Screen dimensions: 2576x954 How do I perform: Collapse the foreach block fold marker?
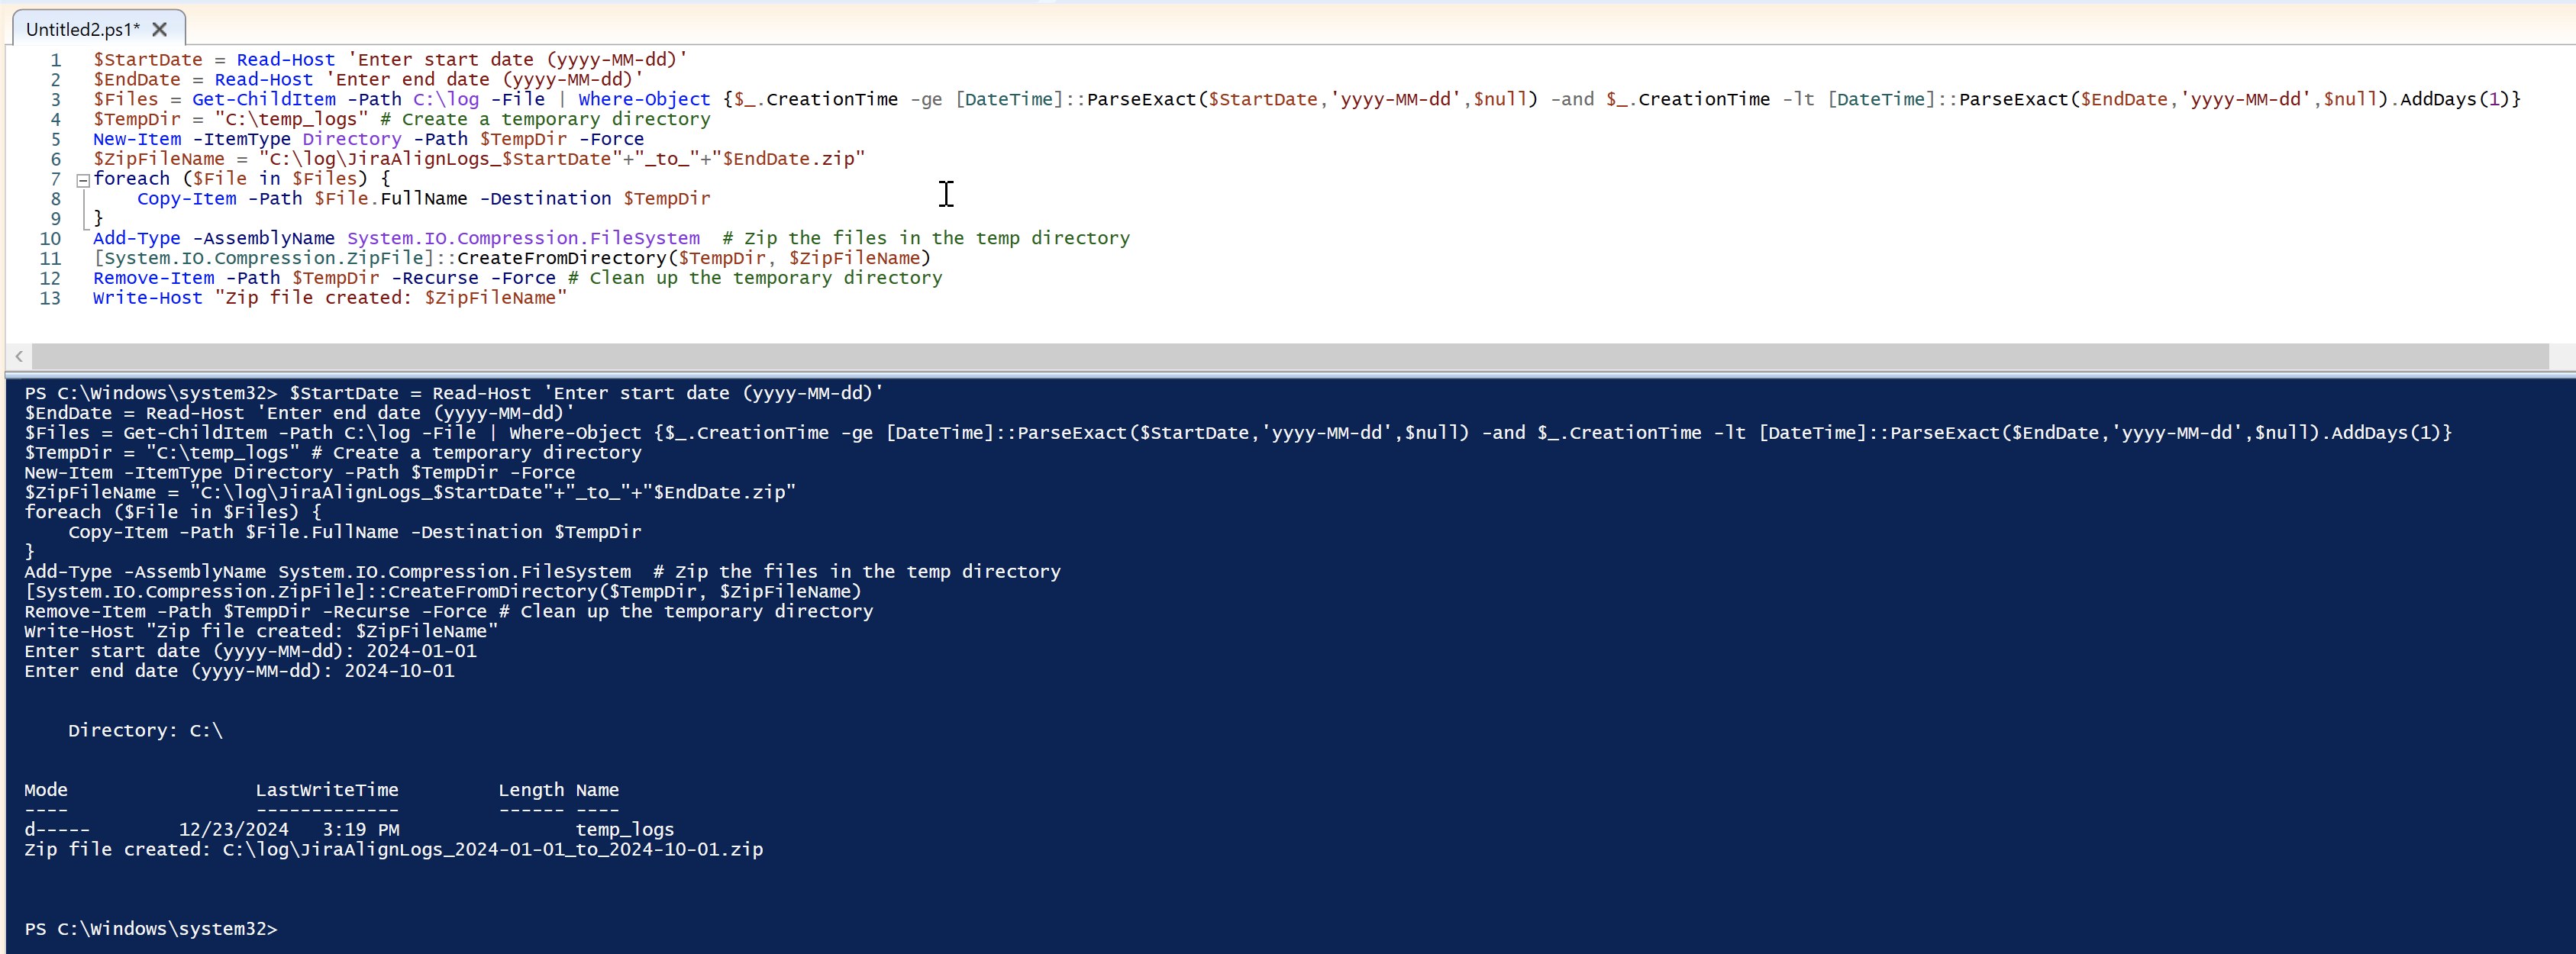[x=84, y=181]
